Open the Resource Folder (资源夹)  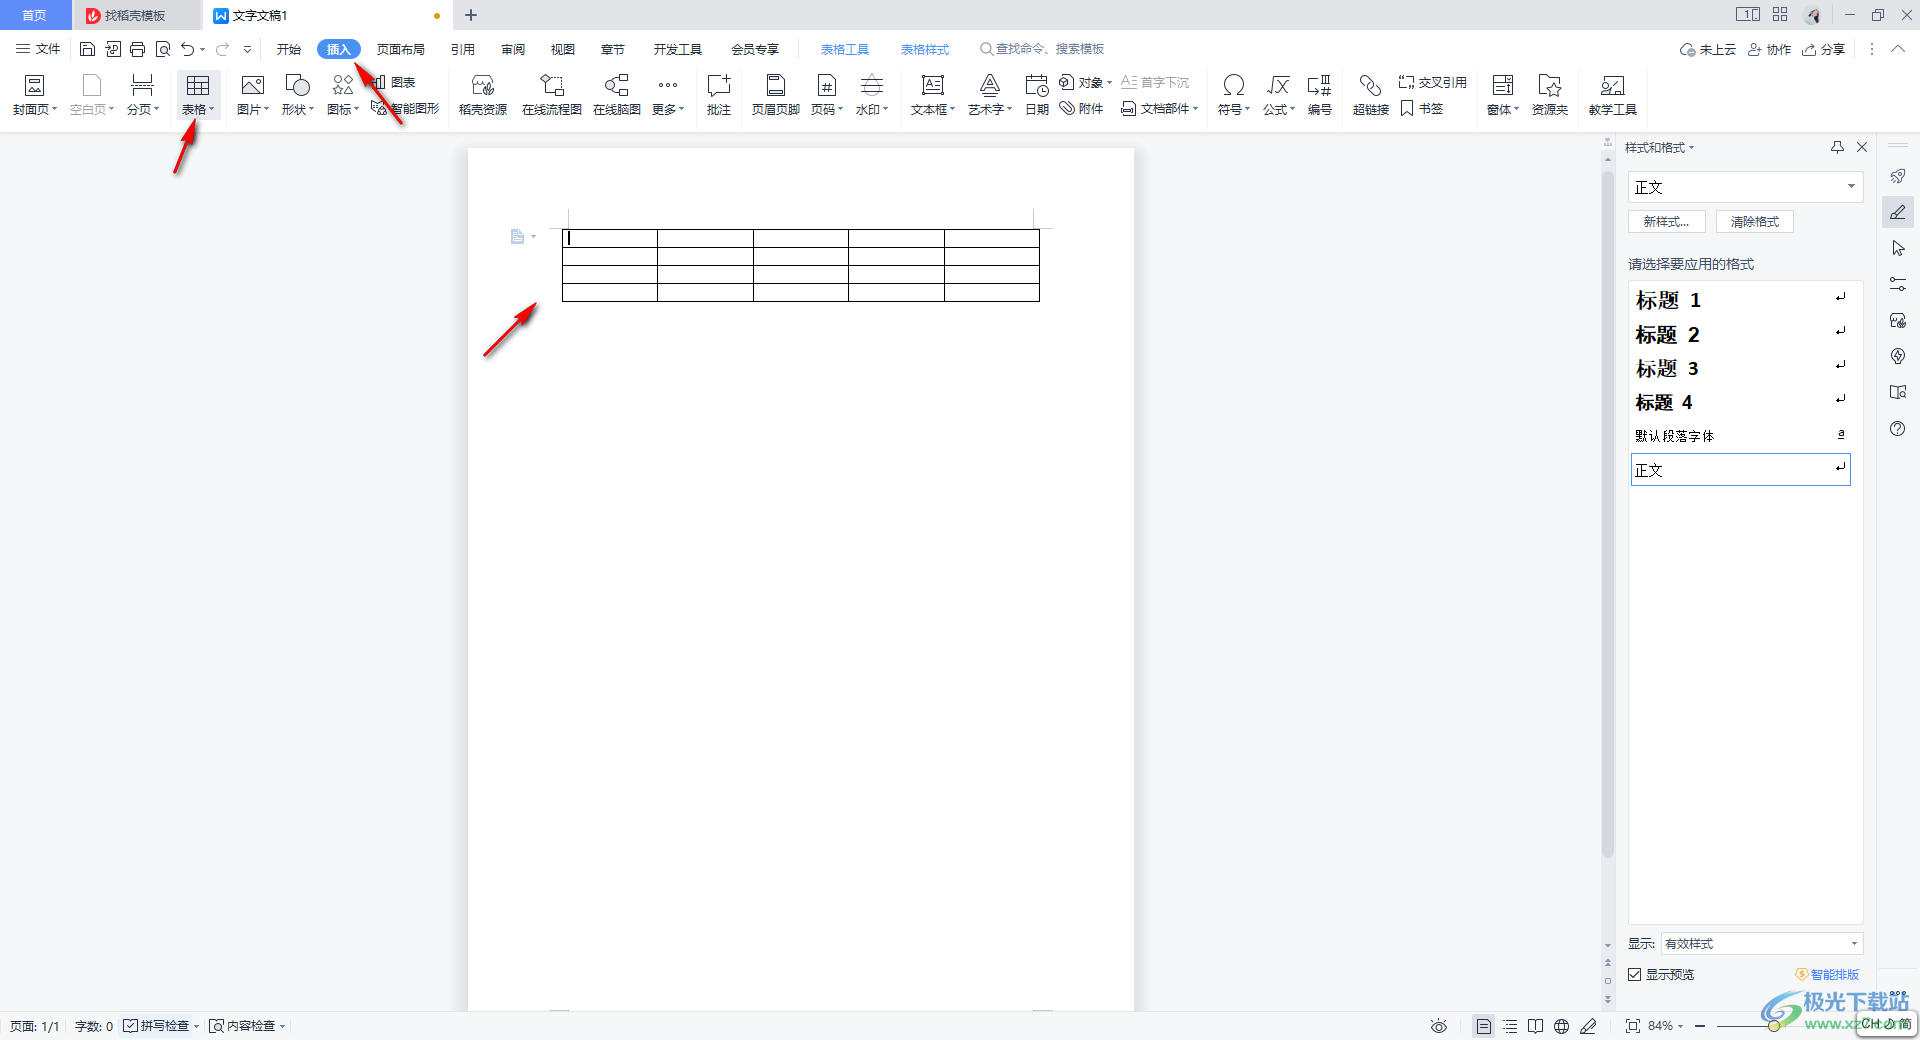pyautogui.click(x=1550, y=95)
